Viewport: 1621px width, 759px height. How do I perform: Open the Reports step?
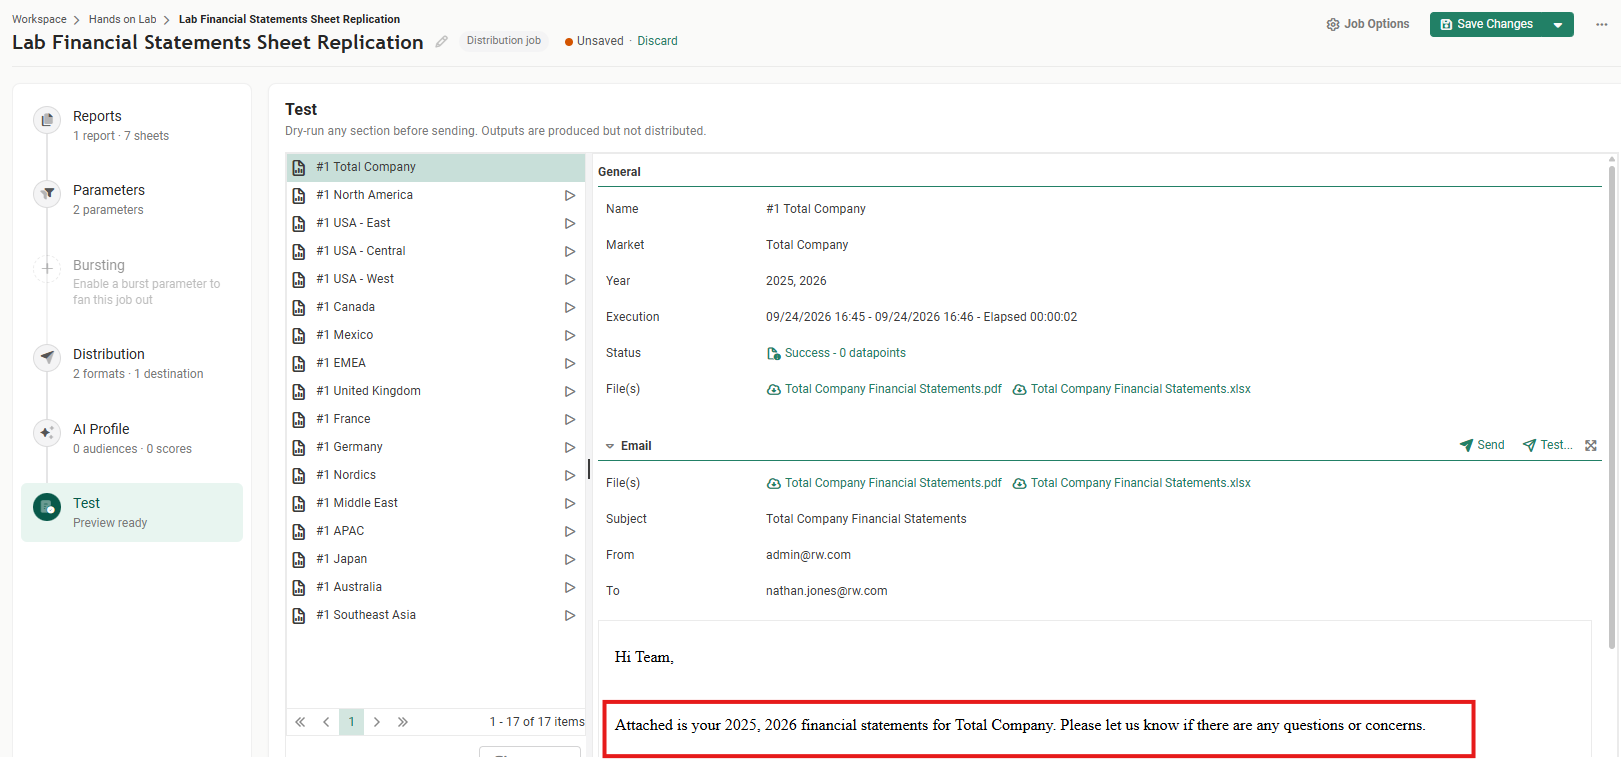pos(132,125)
